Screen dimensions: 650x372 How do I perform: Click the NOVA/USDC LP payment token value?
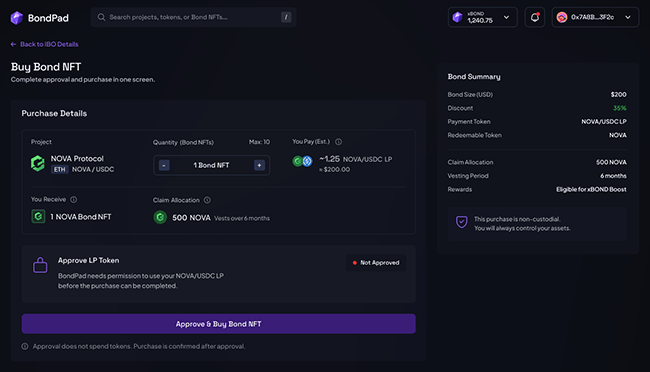604,122
